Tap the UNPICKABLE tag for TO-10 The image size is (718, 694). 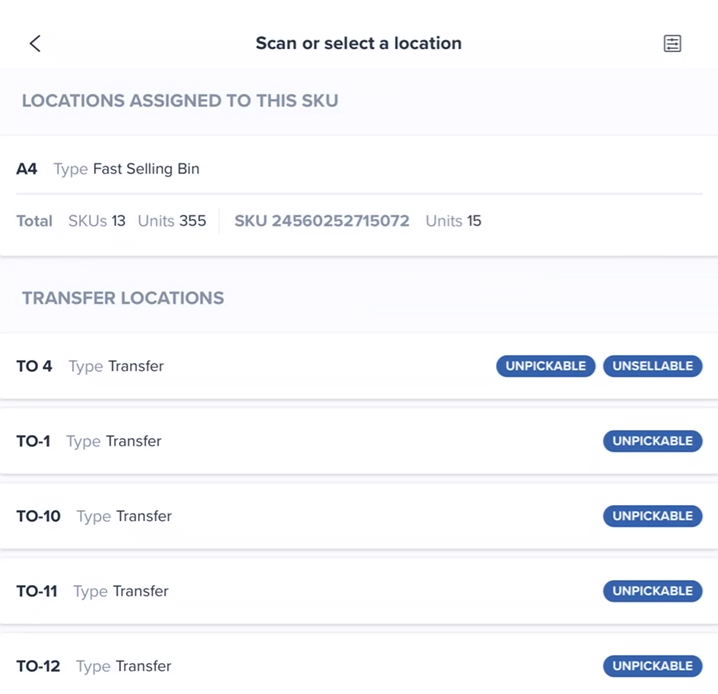pos(653,516)
